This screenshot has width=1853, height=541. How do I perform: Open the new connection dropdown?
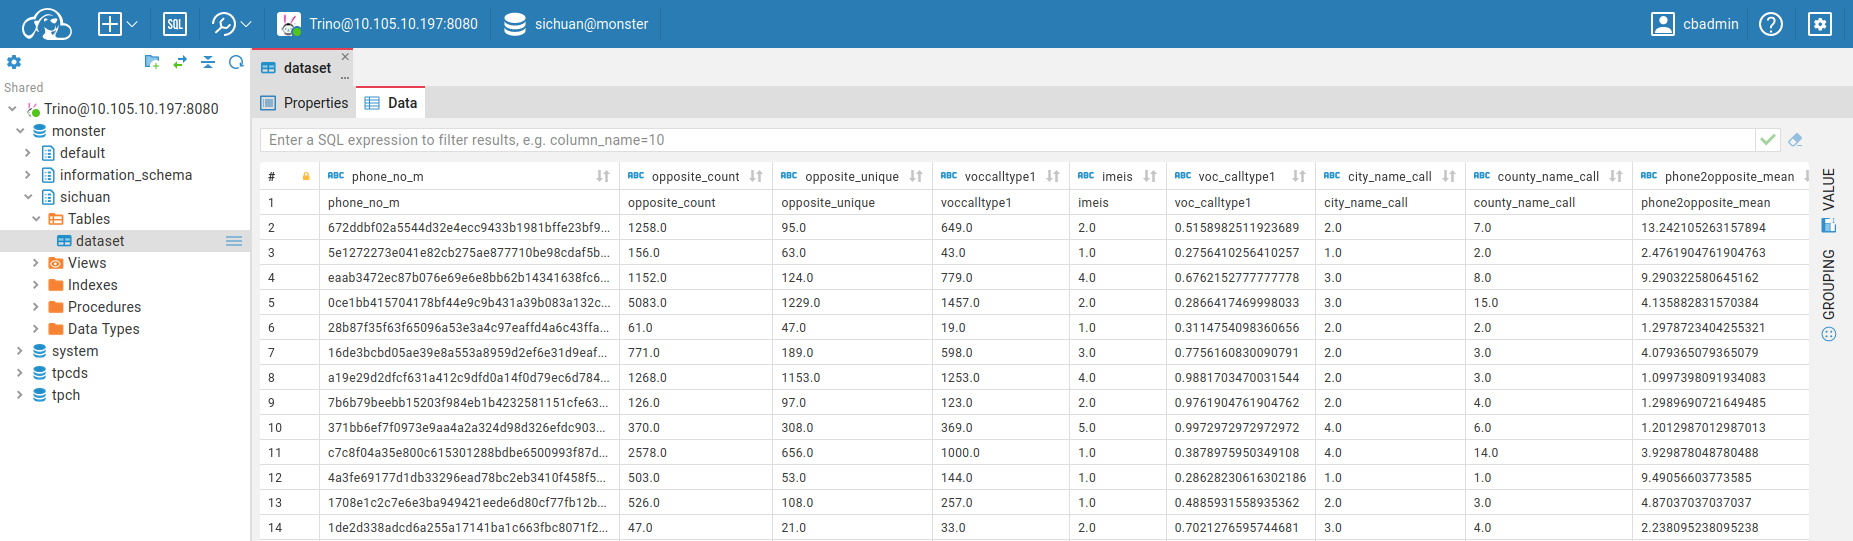(x=118, y=24)
